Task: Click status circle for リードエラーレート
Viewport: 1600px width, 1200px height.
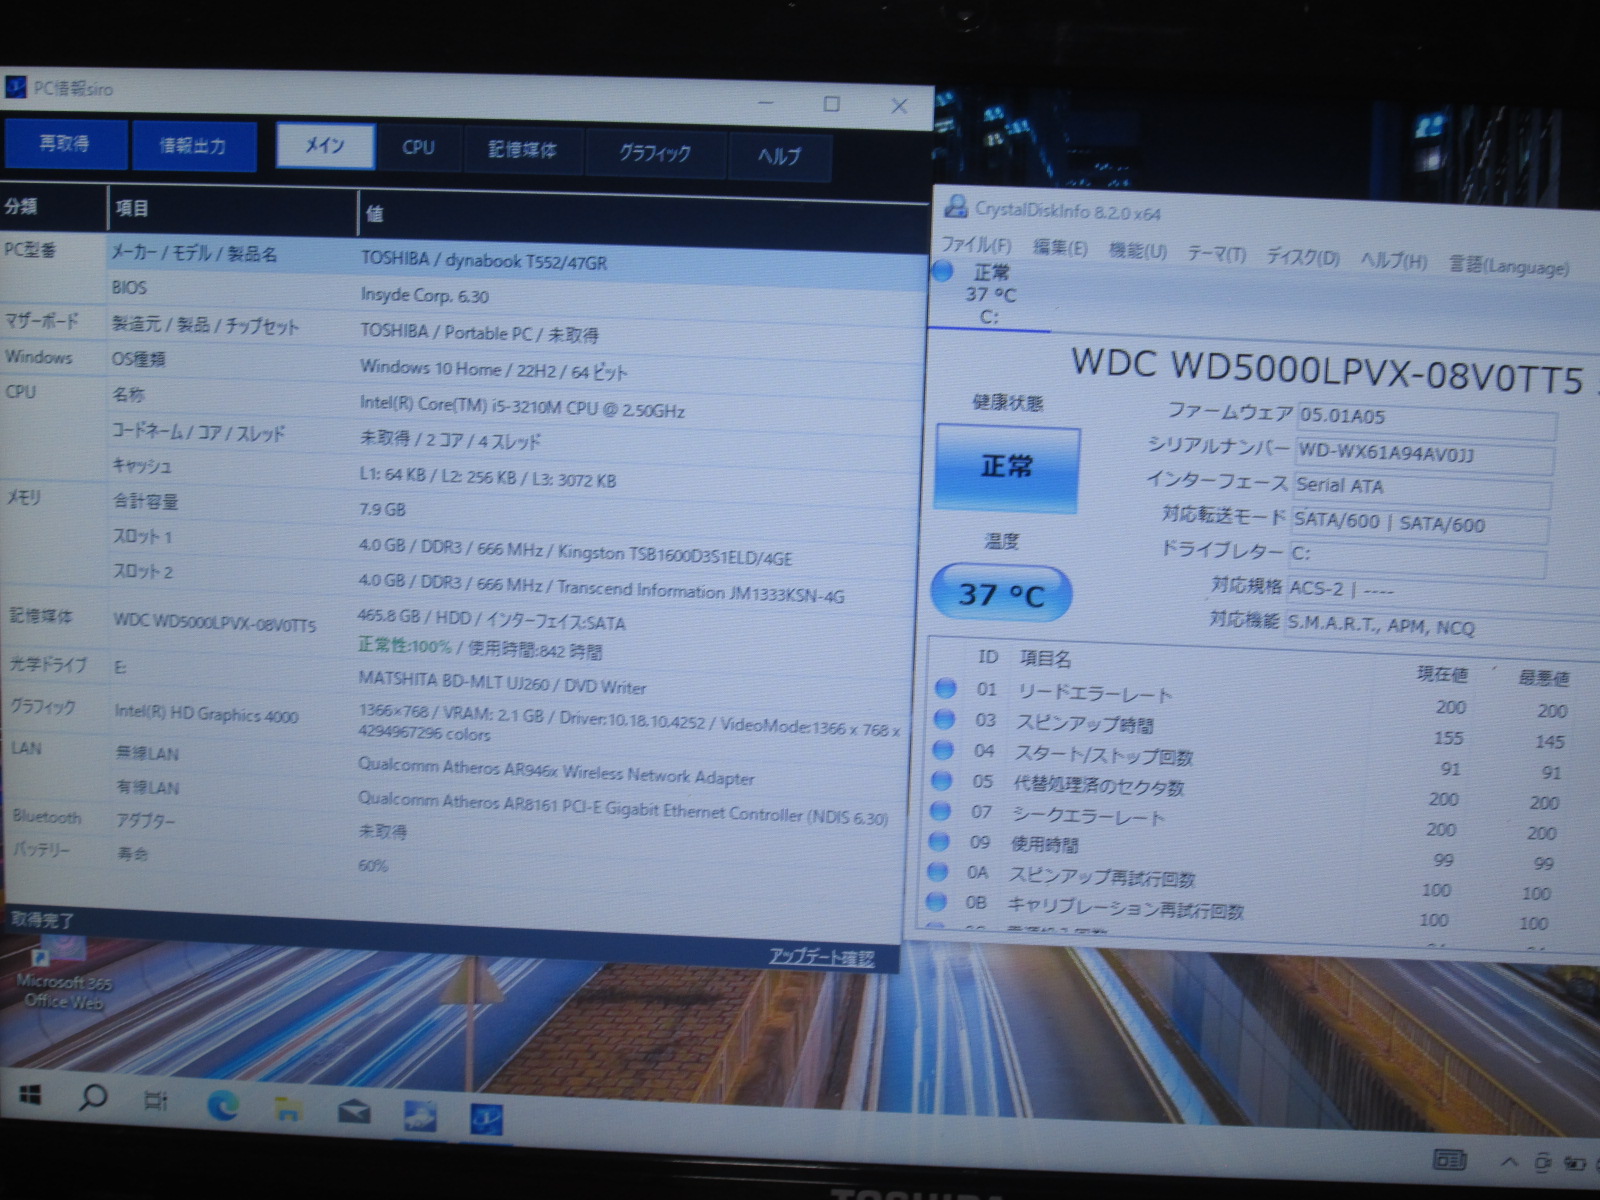Action: (945, 687)
